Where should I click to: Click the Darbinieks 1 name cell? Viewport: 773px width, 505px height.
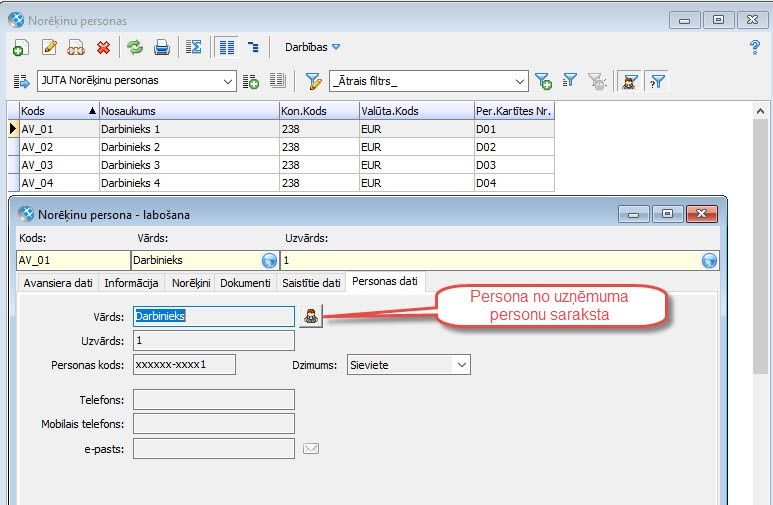(189, 129)
